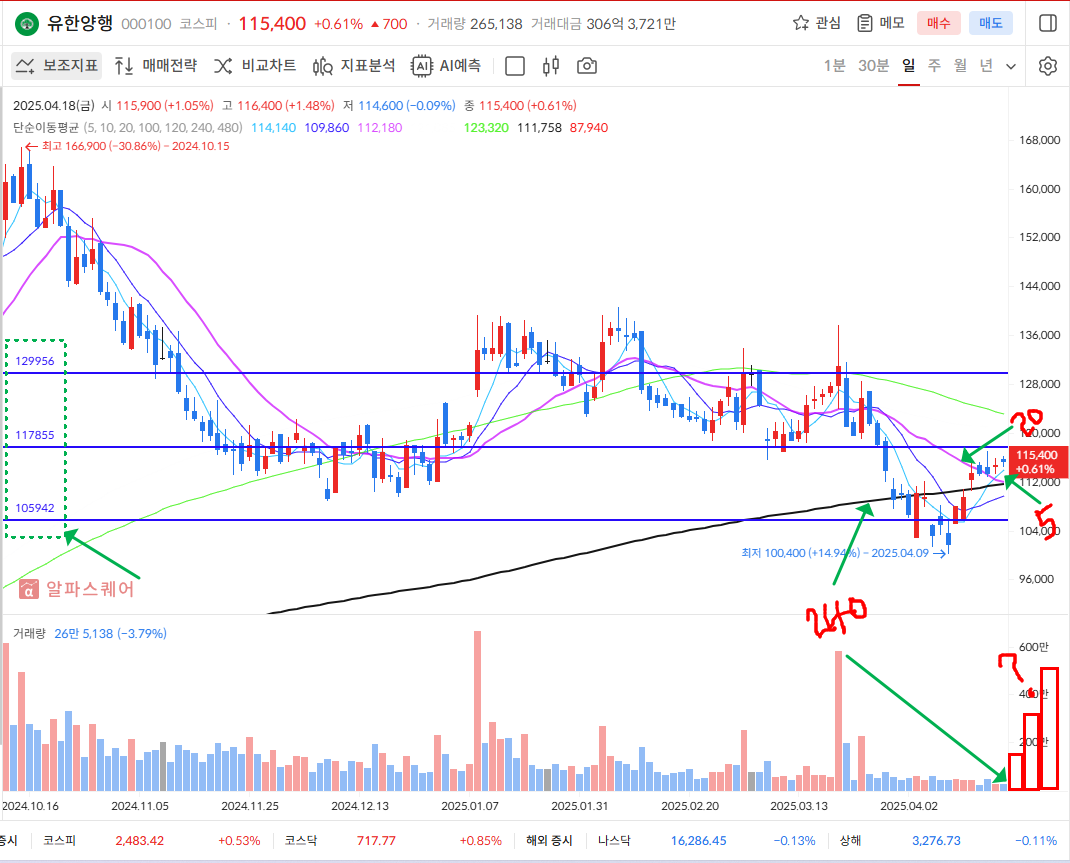Select the 월 monthly timeframe

coord(960,65)
